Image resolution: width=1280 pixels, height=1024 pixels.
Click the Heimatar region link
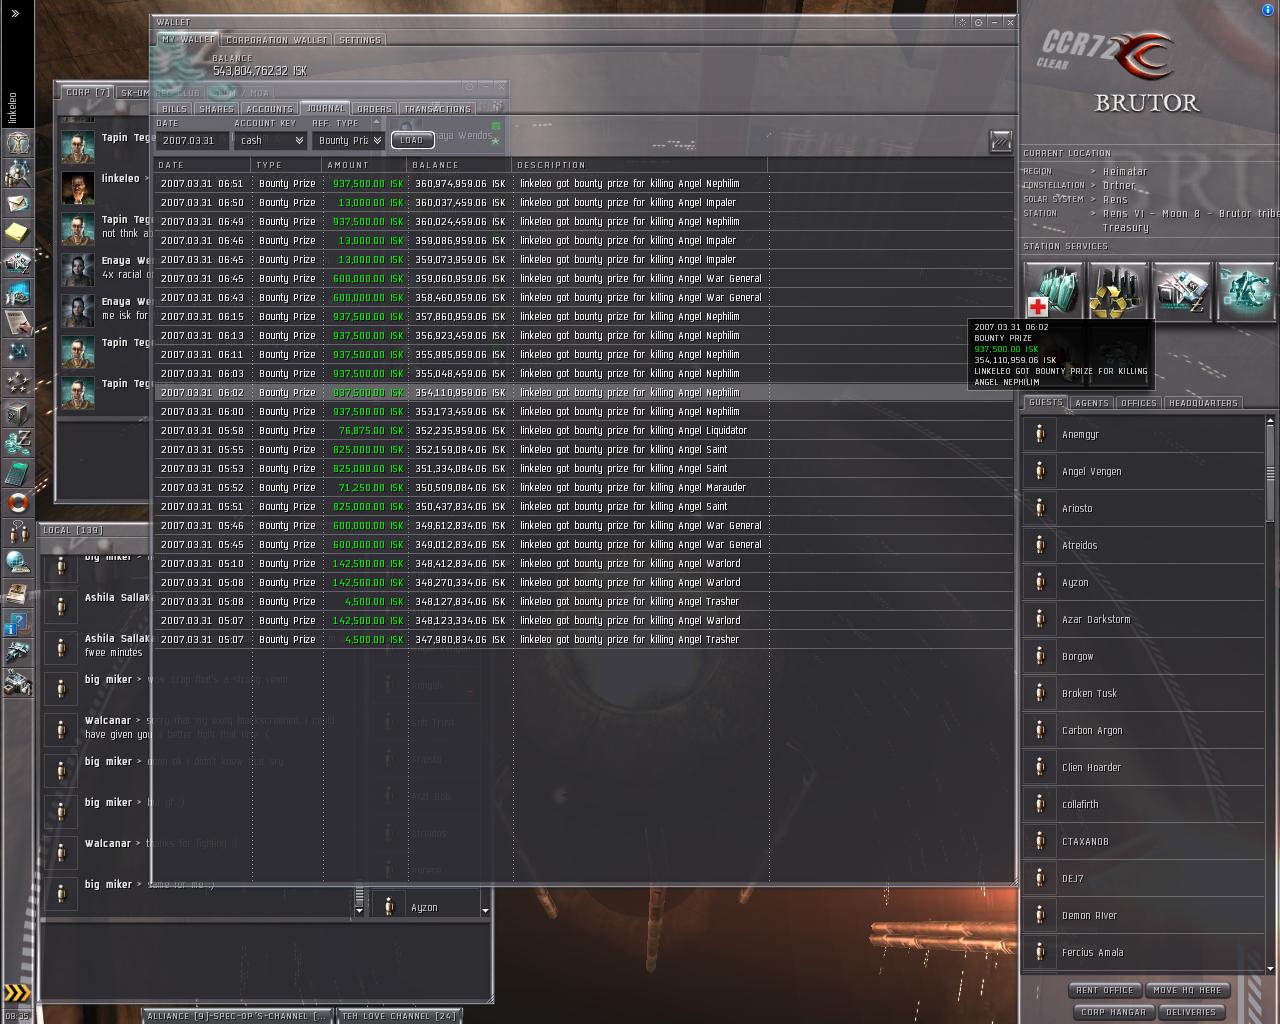tap(1125, 172)
